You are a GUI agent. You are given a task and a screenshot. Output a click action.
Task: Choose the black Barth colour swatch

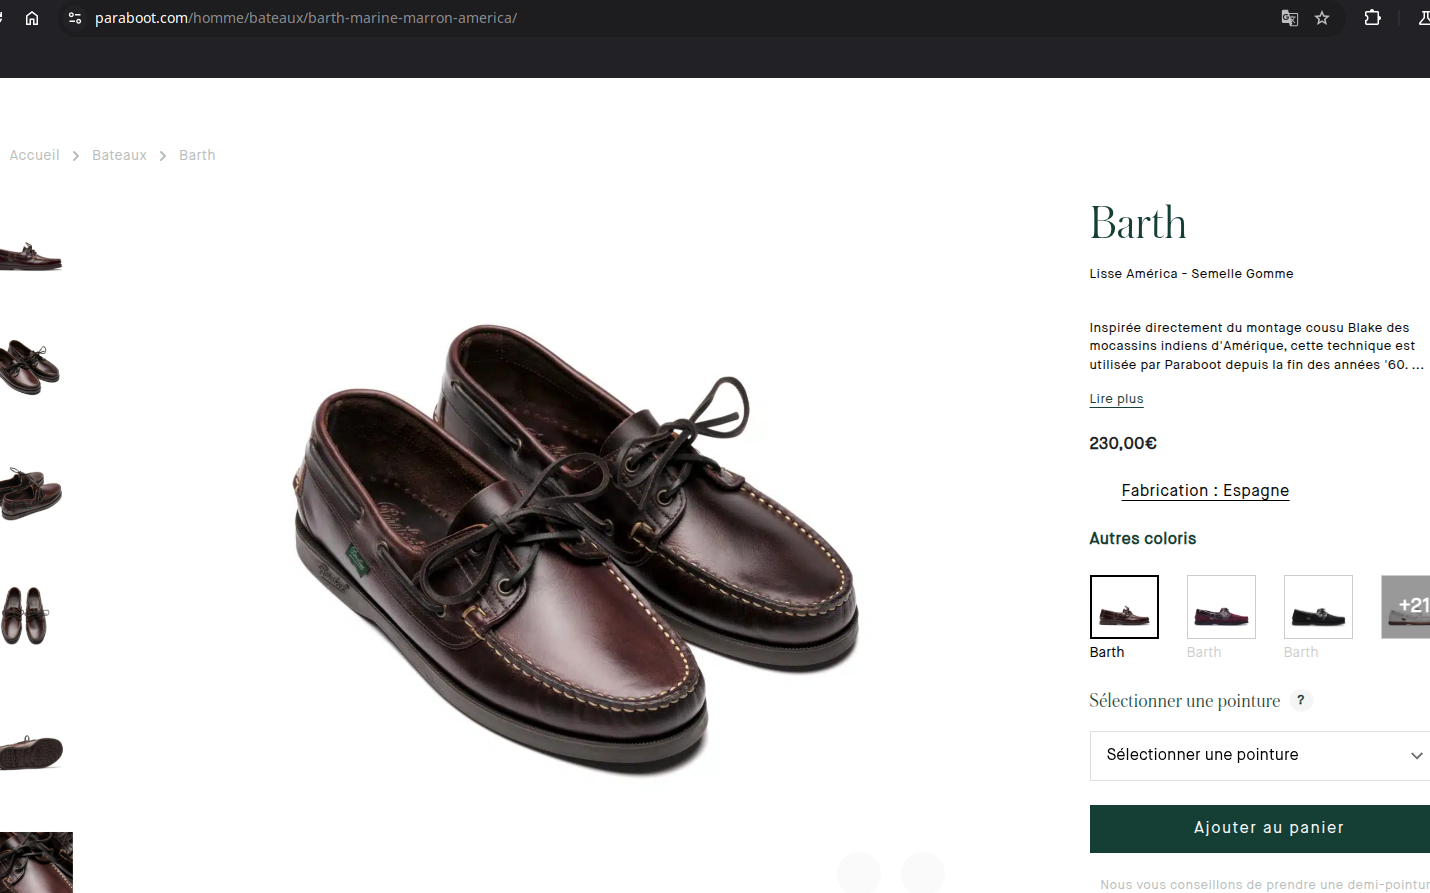pos(1318,607)
